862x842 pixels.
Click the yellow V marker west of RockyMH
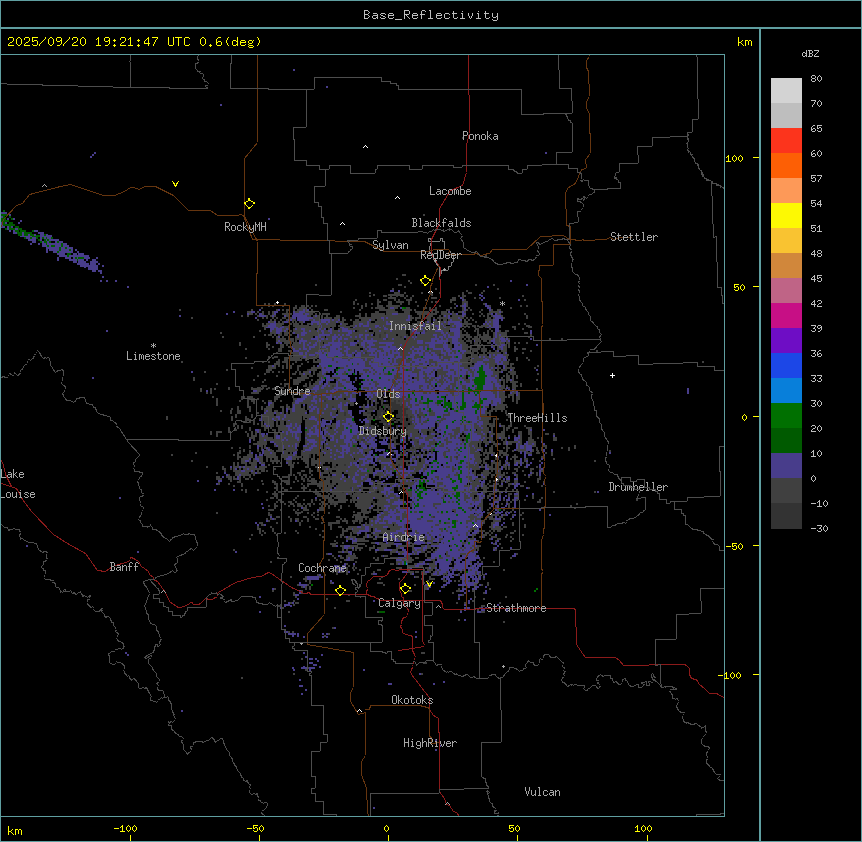[x=175, y=184]
